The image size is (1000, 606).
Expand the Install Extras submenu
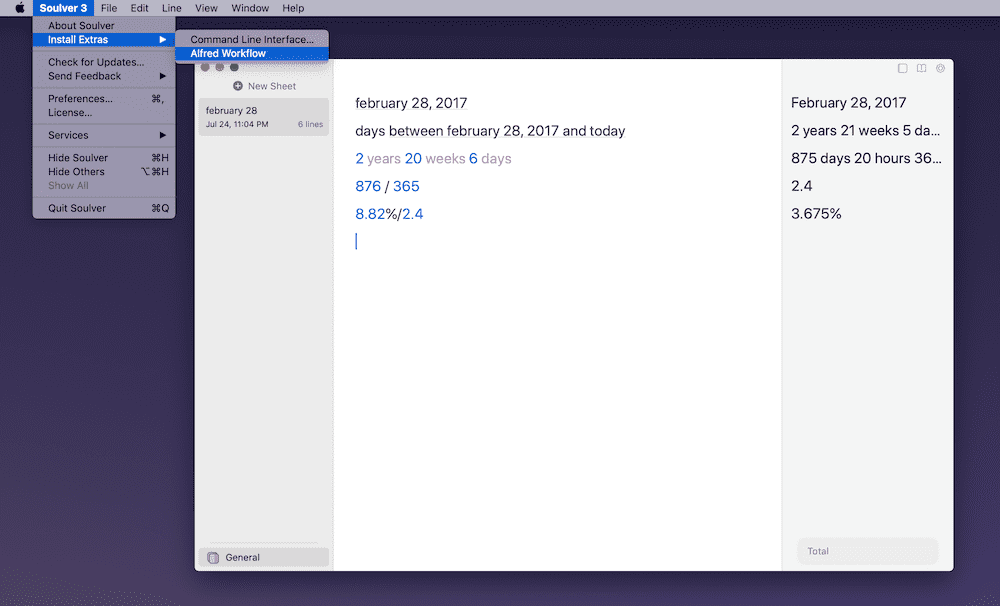[x=104, y=40]
